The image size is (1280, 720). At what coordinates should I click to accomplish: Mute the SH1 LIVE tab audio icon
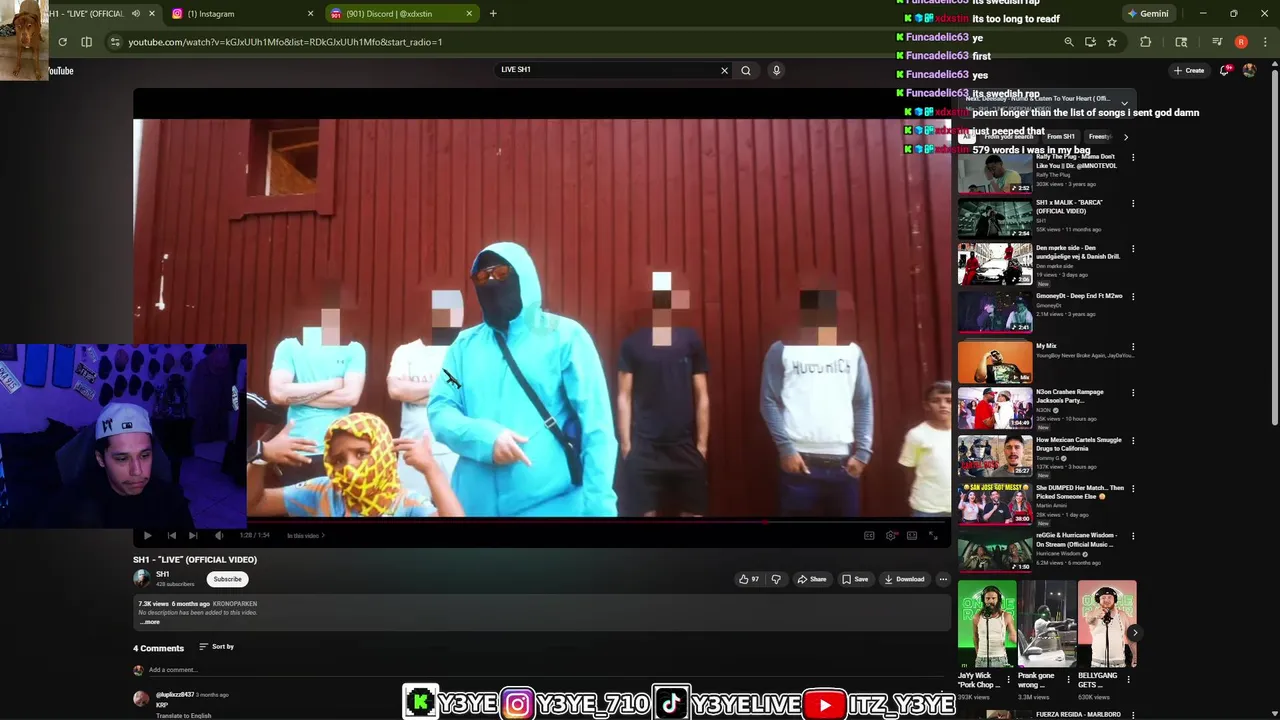pos(136,14)
